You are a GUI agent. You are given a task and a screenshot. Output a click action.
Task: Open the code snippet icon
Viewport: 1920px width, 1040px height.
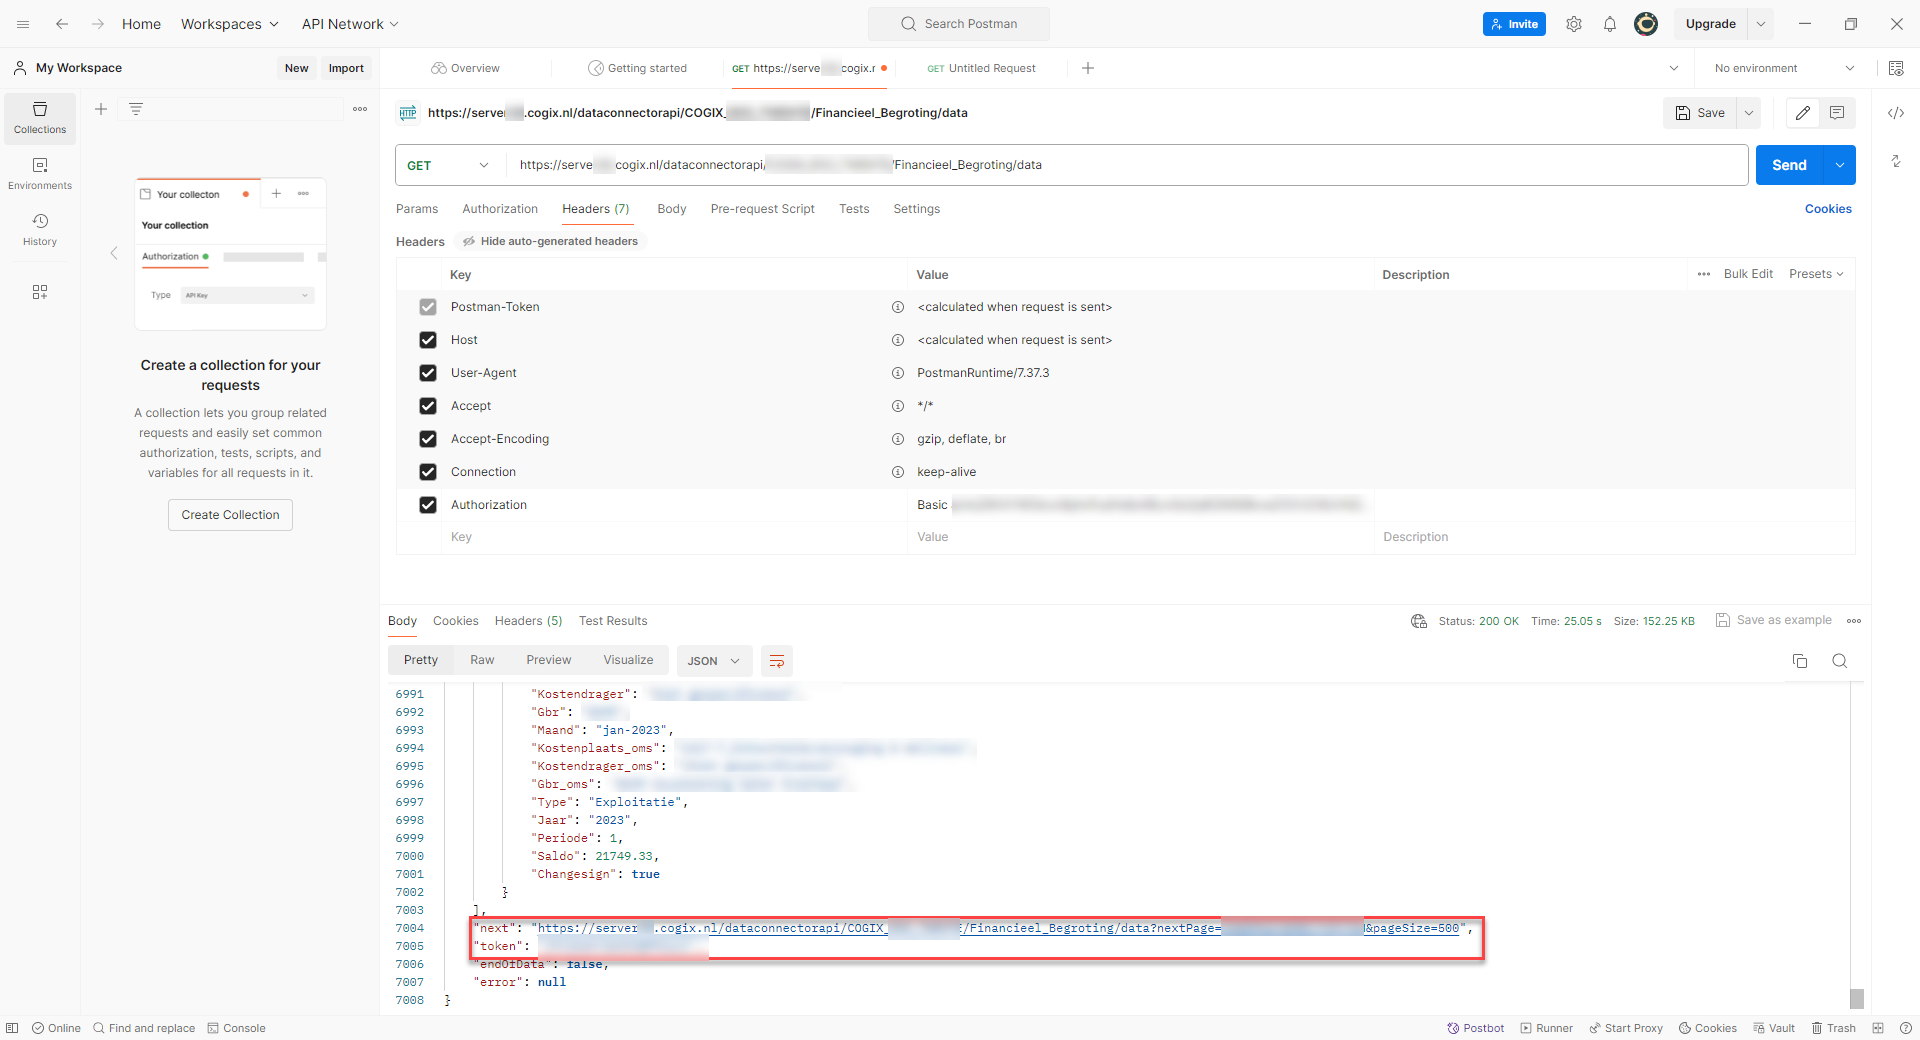[1896, 113]
